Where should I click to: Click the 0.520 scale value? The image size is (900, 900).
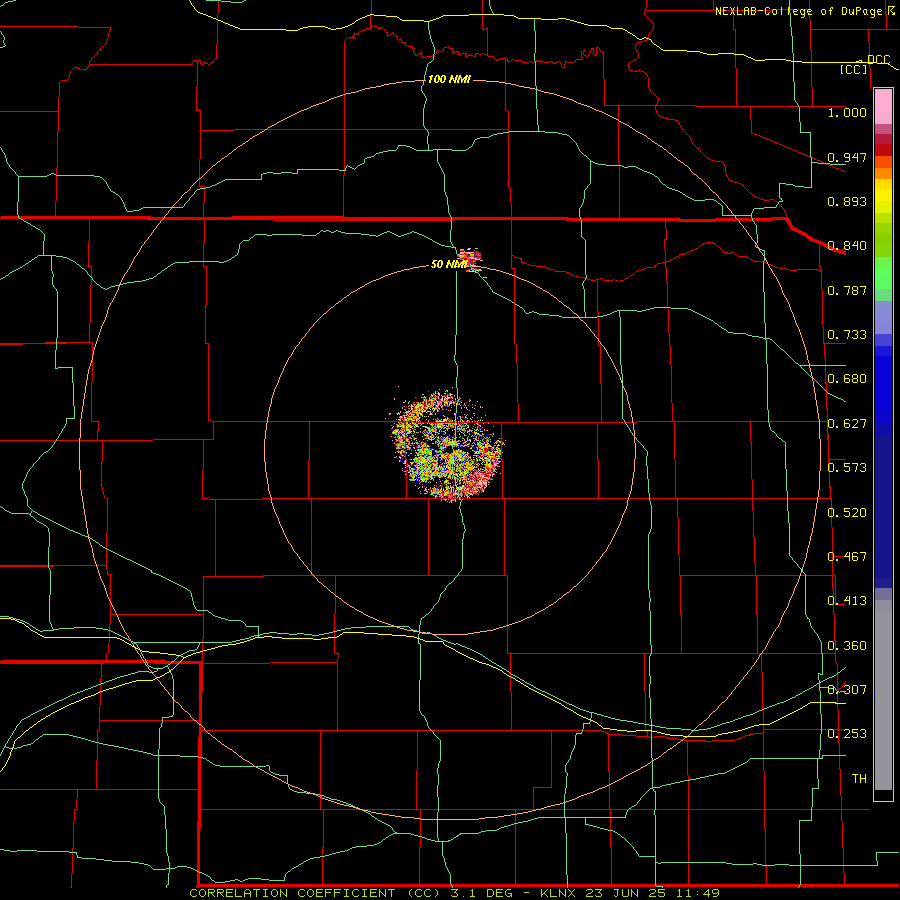(847, 513)
